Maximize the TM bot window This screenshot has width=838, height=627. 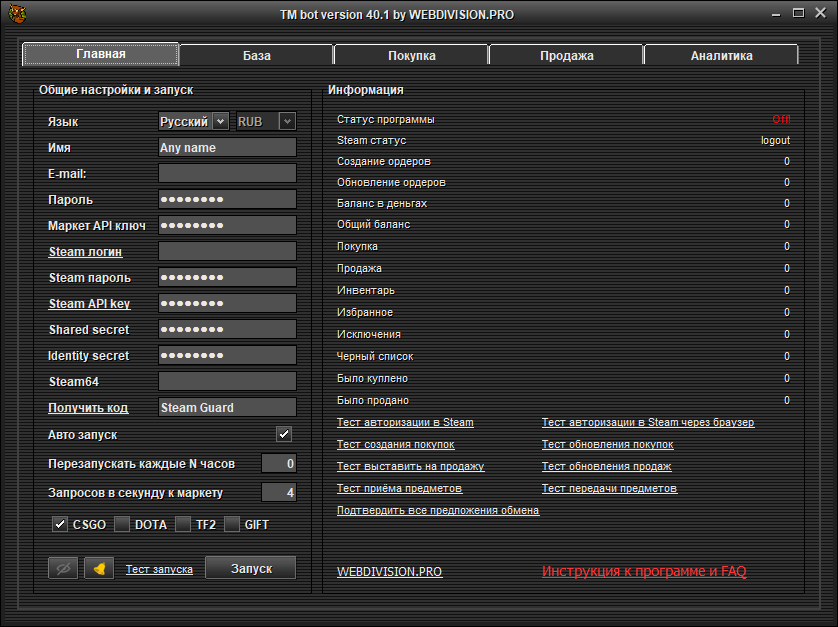coord(797,13)
